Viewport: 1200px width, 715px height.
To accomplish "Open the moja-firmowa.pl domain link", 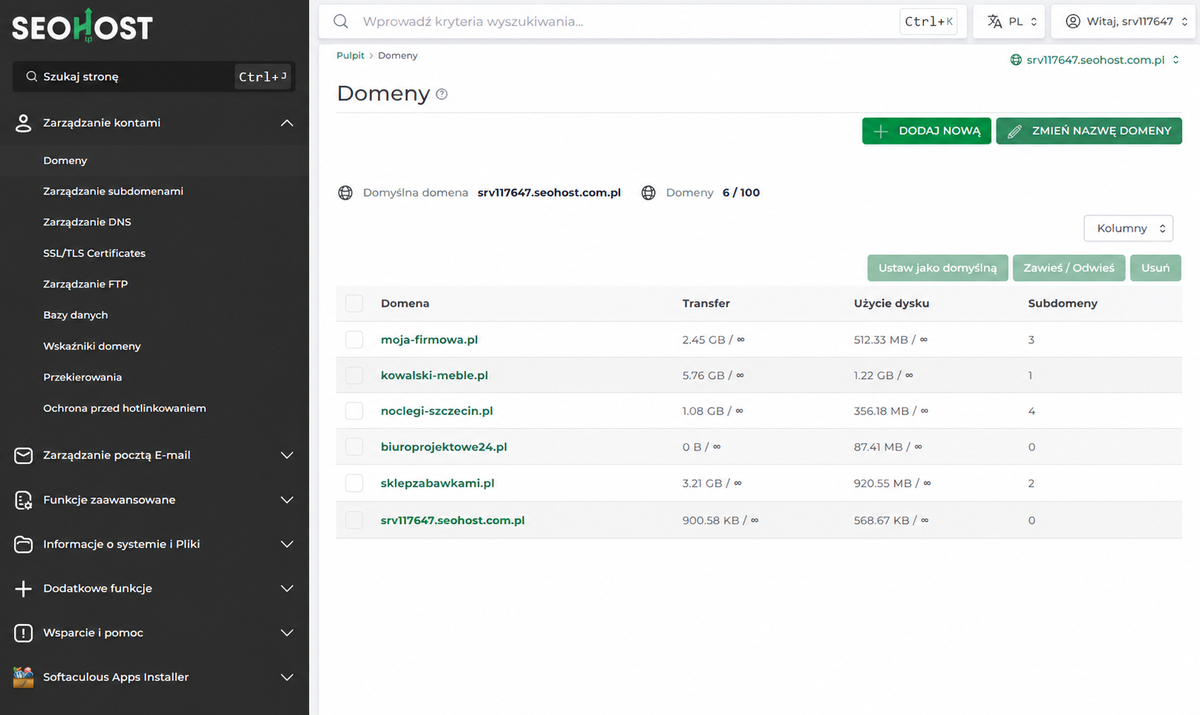I will (429, 340).
